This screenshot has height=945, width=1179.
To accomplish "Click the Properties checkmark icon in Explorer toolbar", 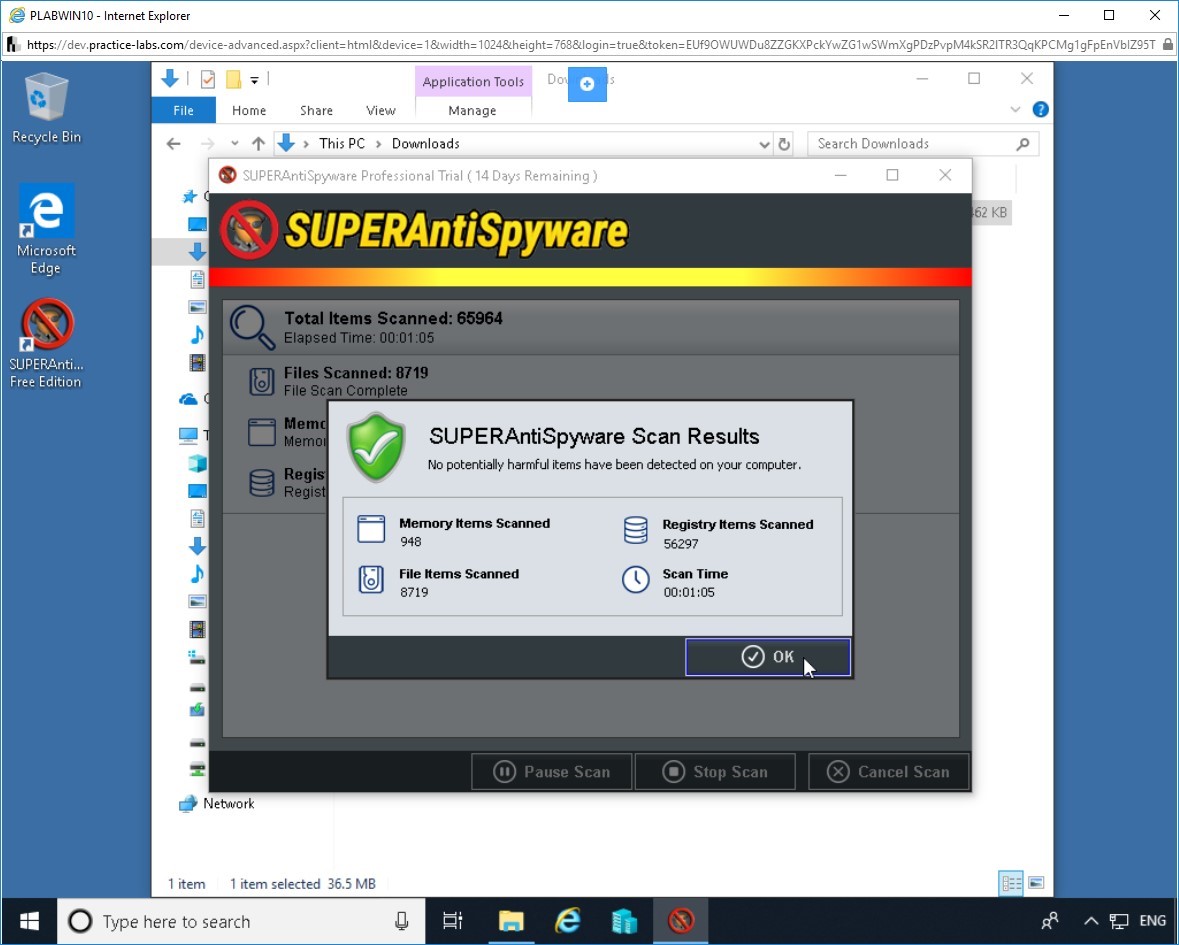I will pyautogui.click(x=208, y=79).
